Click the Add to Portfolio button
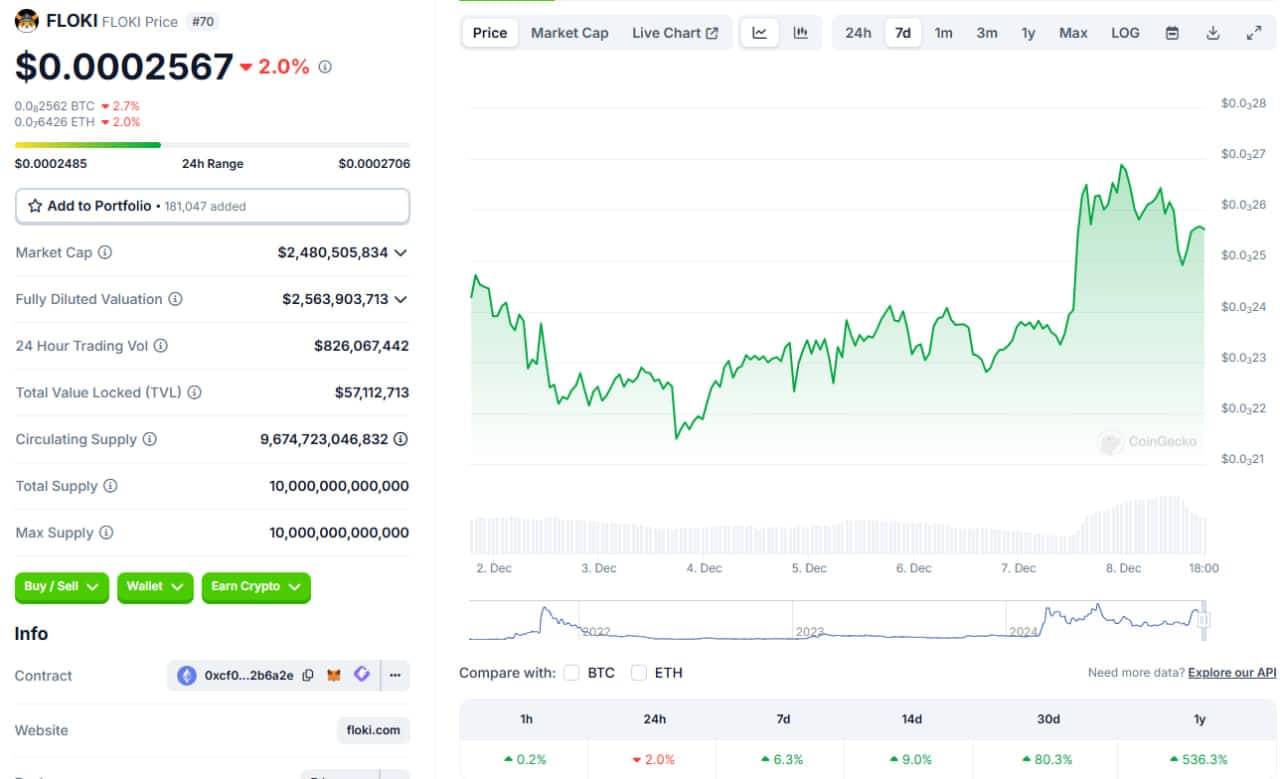This screenshot has height=779, width=1280. tap(212, 206)
